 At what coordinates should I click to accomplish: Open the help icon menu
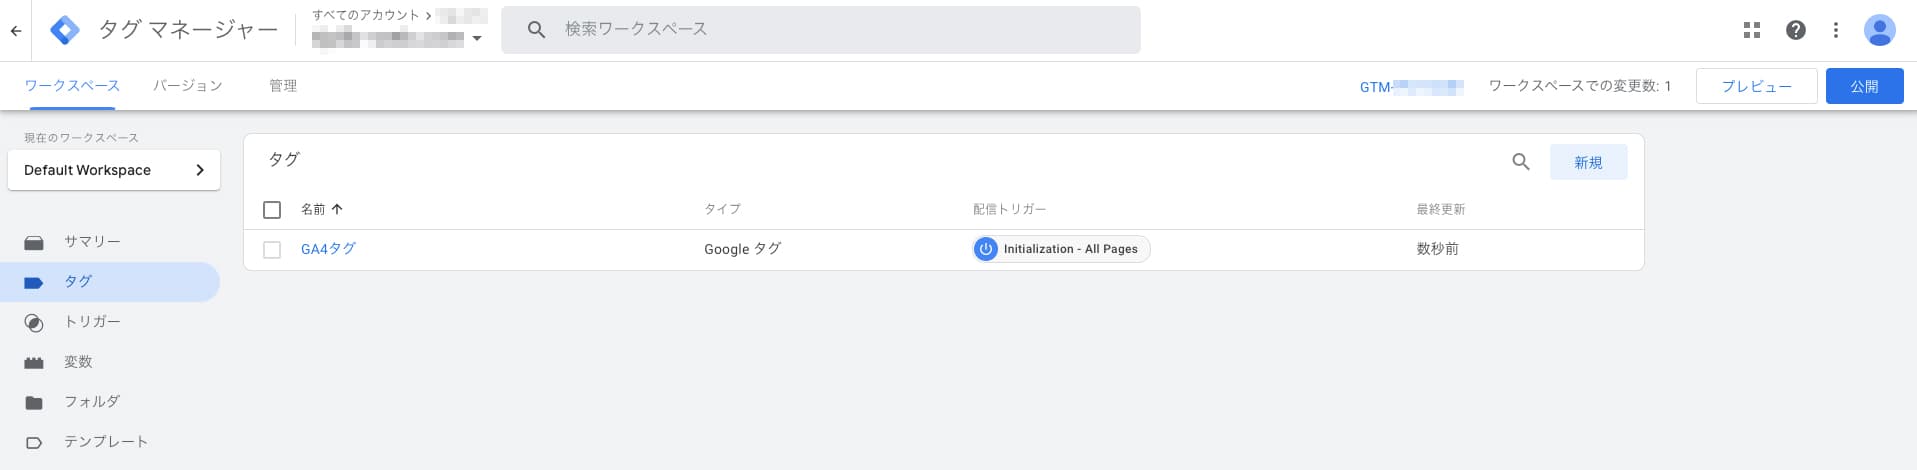point(1796,30)
